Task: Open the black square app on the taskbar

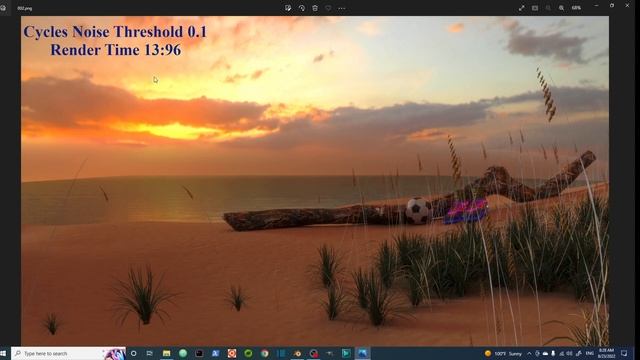Action: click(x=199, y=353)
